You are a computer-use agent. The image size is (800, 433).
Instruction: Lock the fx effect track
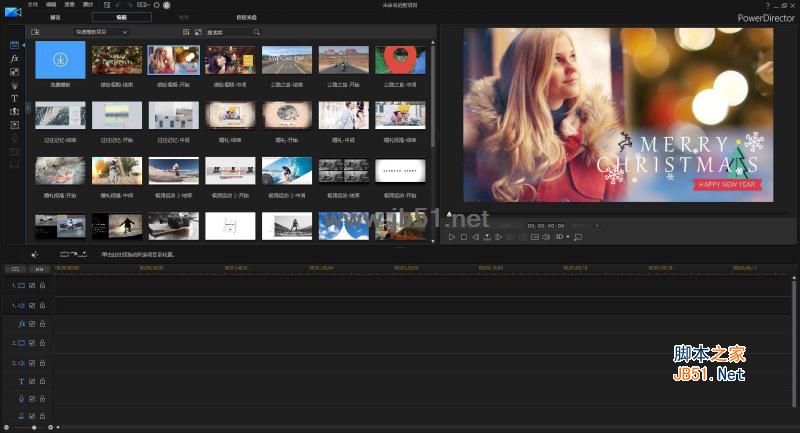pyautogui.click(x=43, y=324)
